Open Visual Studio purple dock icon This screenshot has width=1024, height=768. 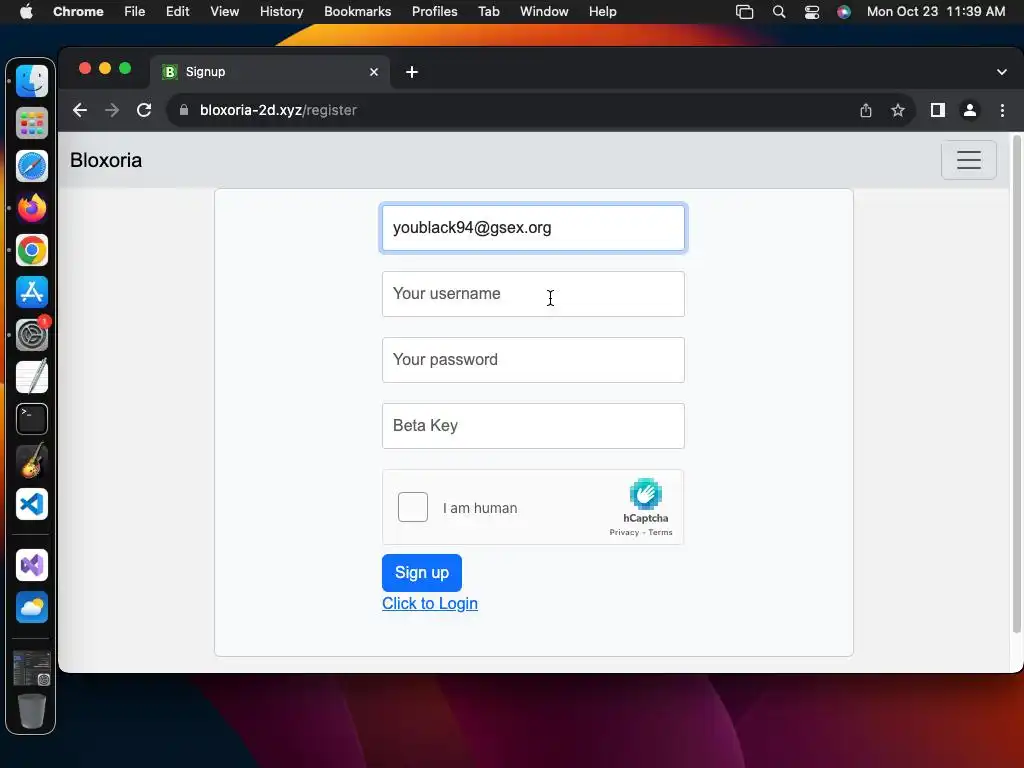tap(31, 566)
